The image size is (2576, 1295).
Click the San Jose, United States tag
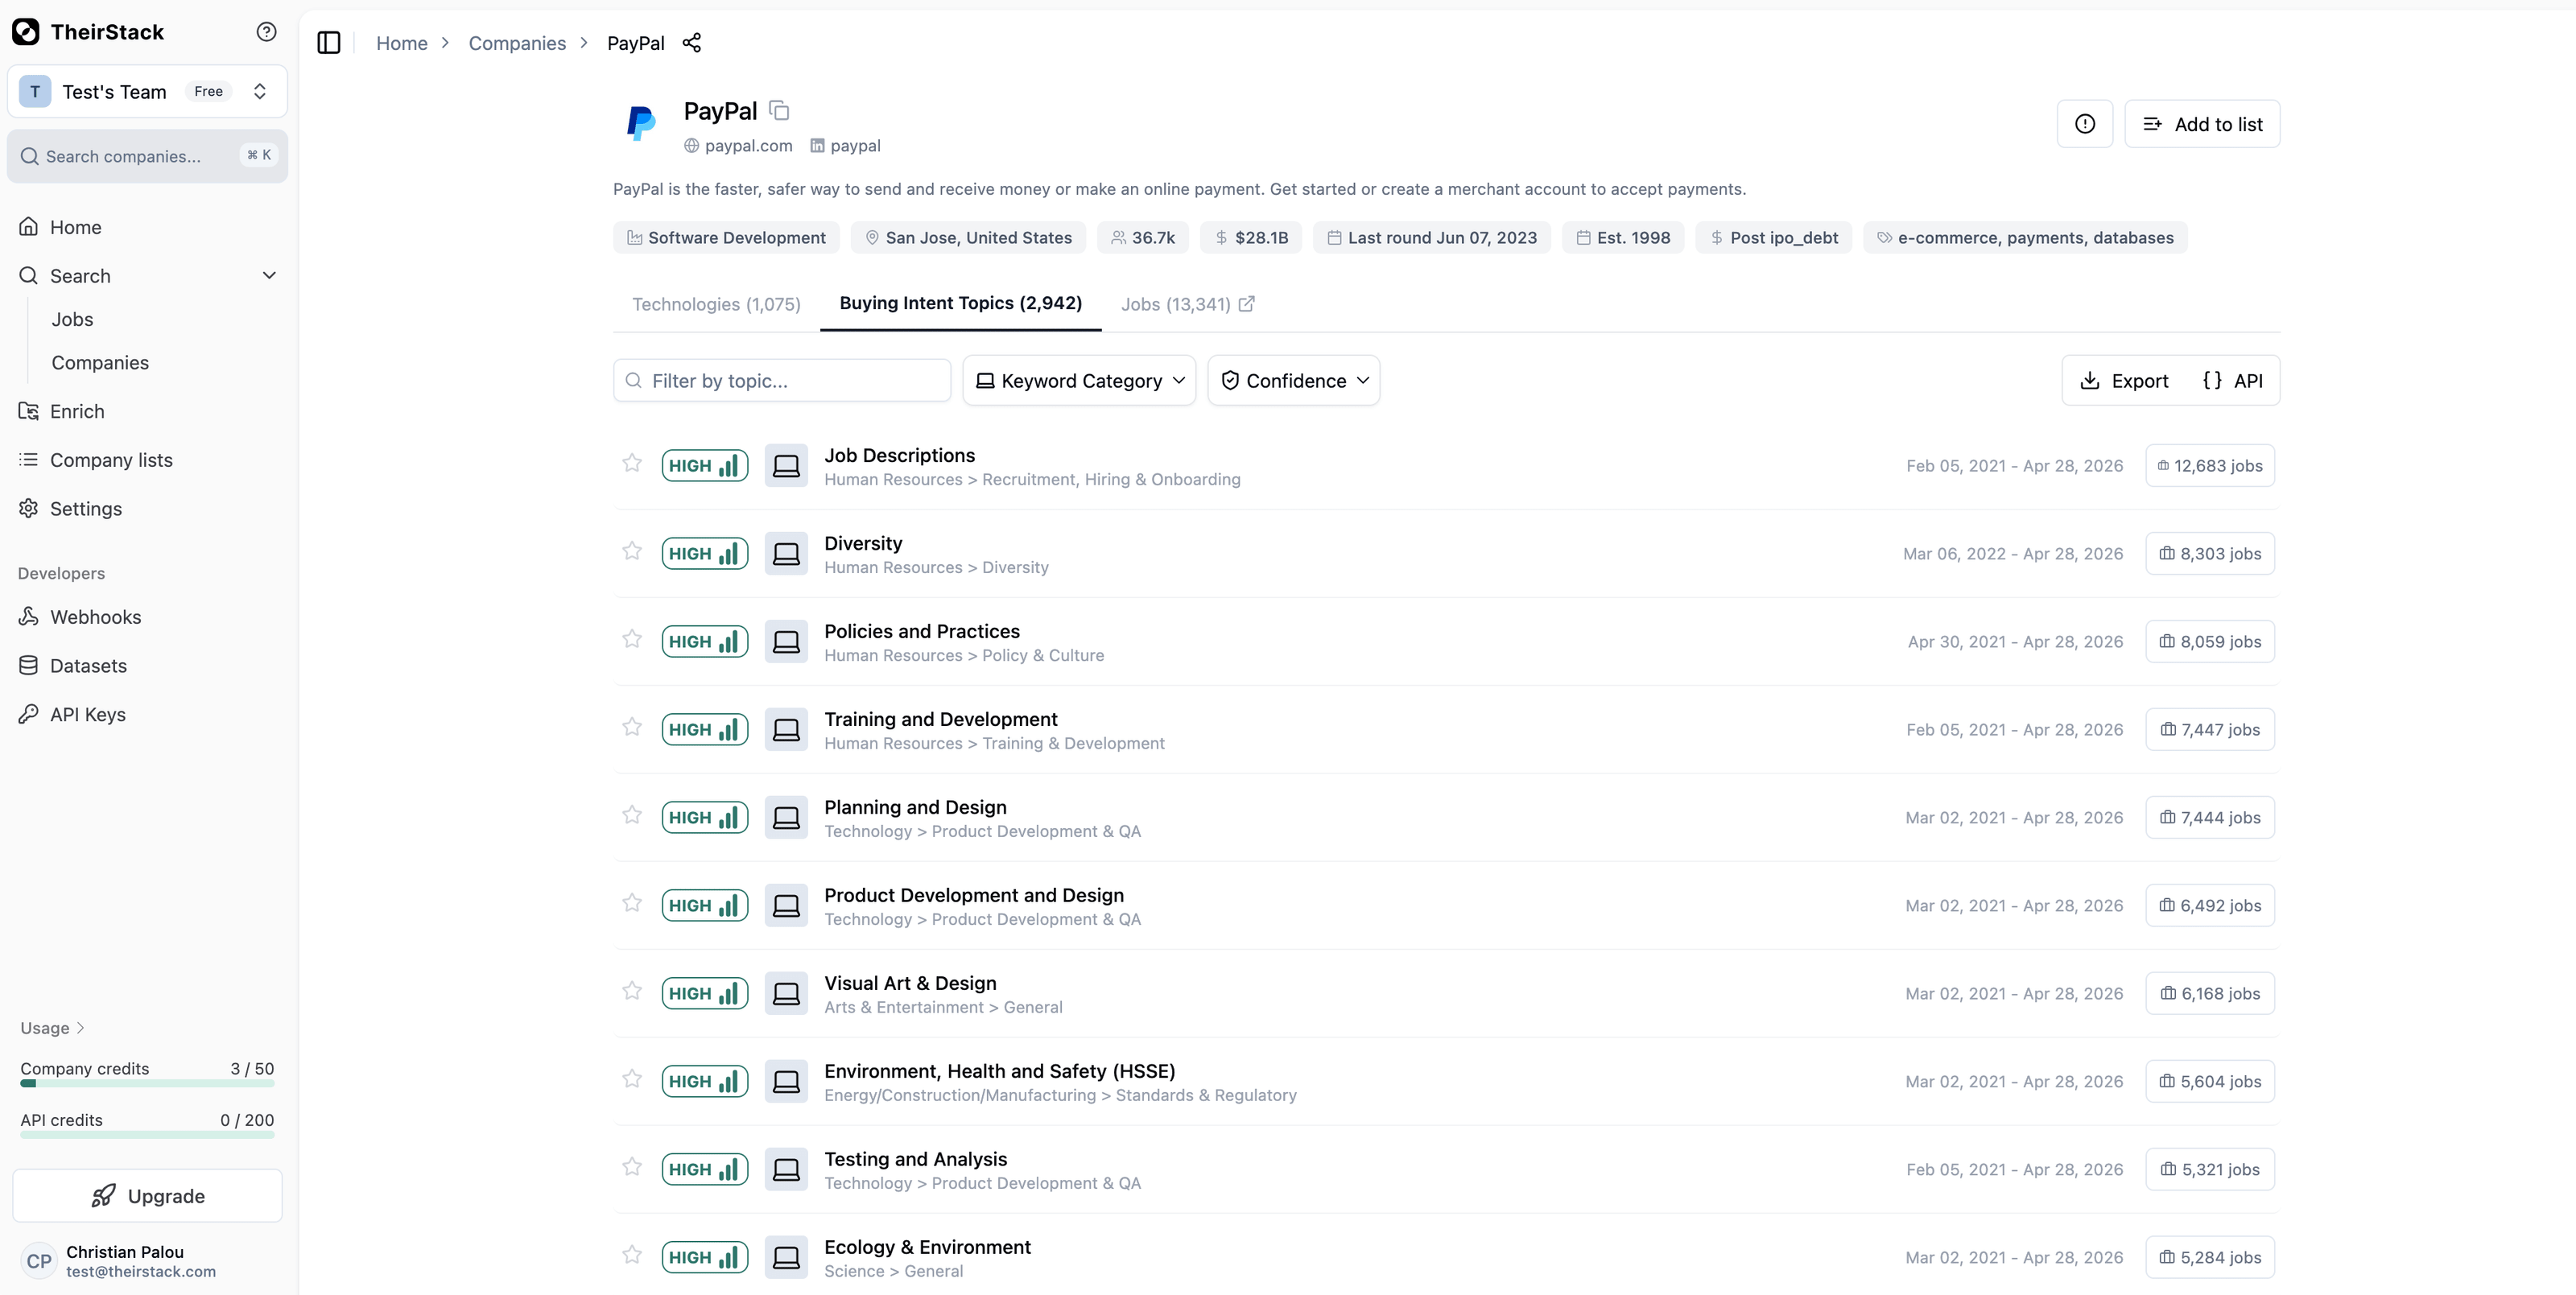(968, 238)
